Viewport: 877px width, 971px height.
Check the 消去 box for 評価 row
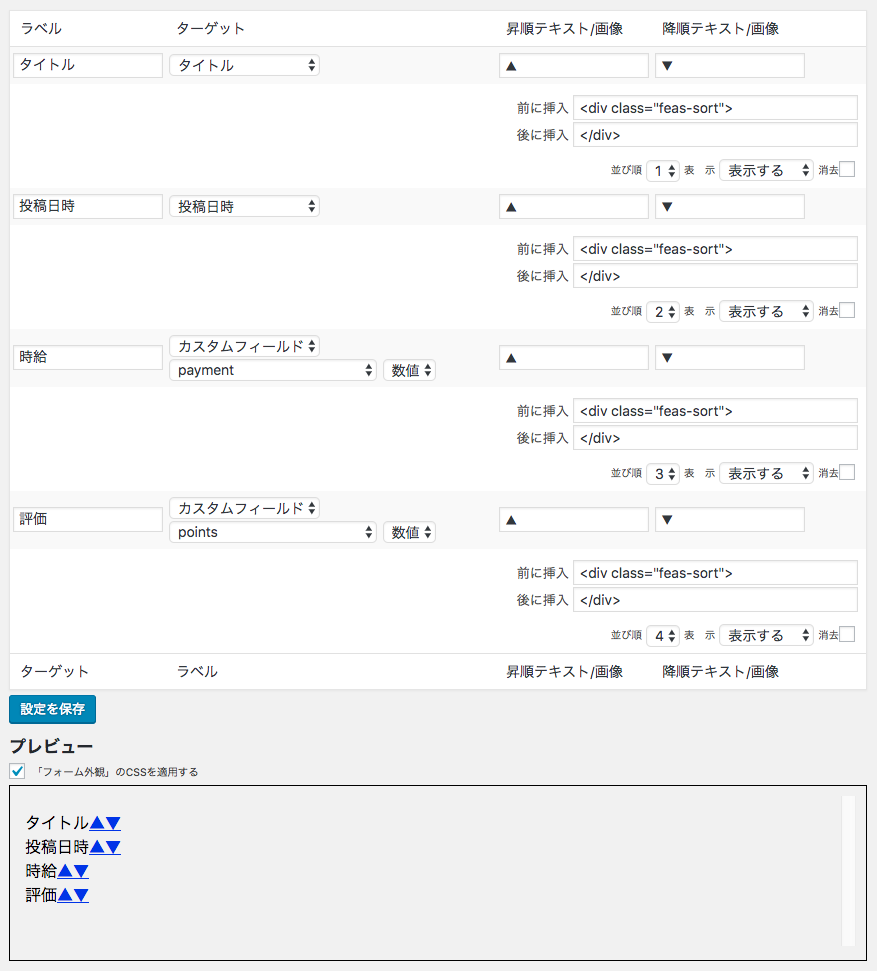tap(847, 634)
